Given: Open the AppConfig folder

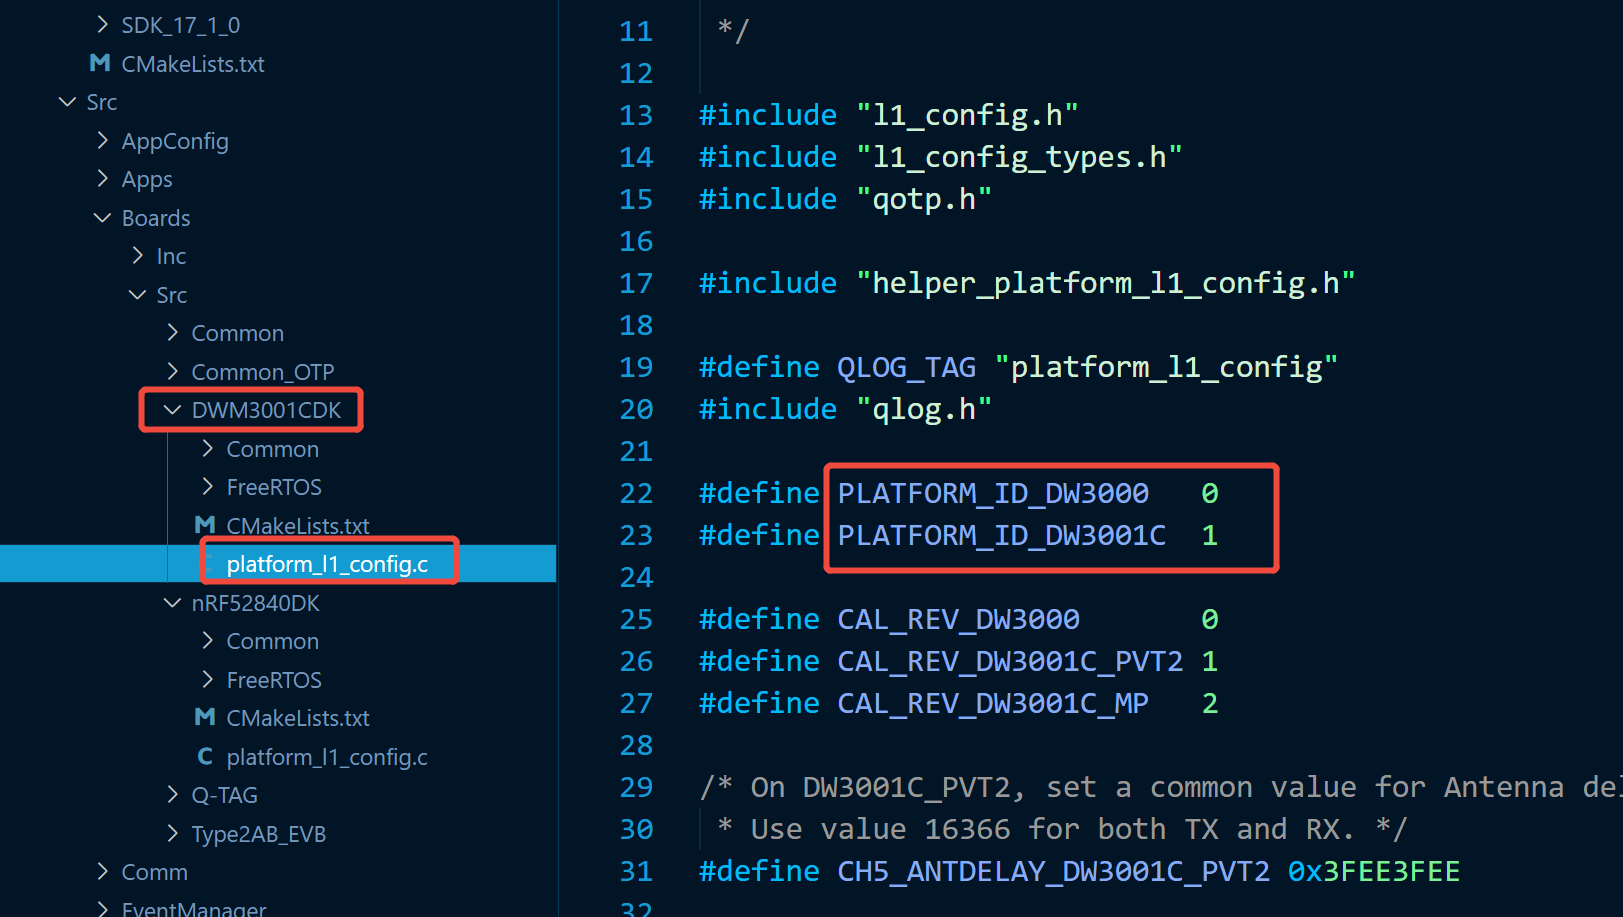Looking at the screenshot, I should point(175,141).
